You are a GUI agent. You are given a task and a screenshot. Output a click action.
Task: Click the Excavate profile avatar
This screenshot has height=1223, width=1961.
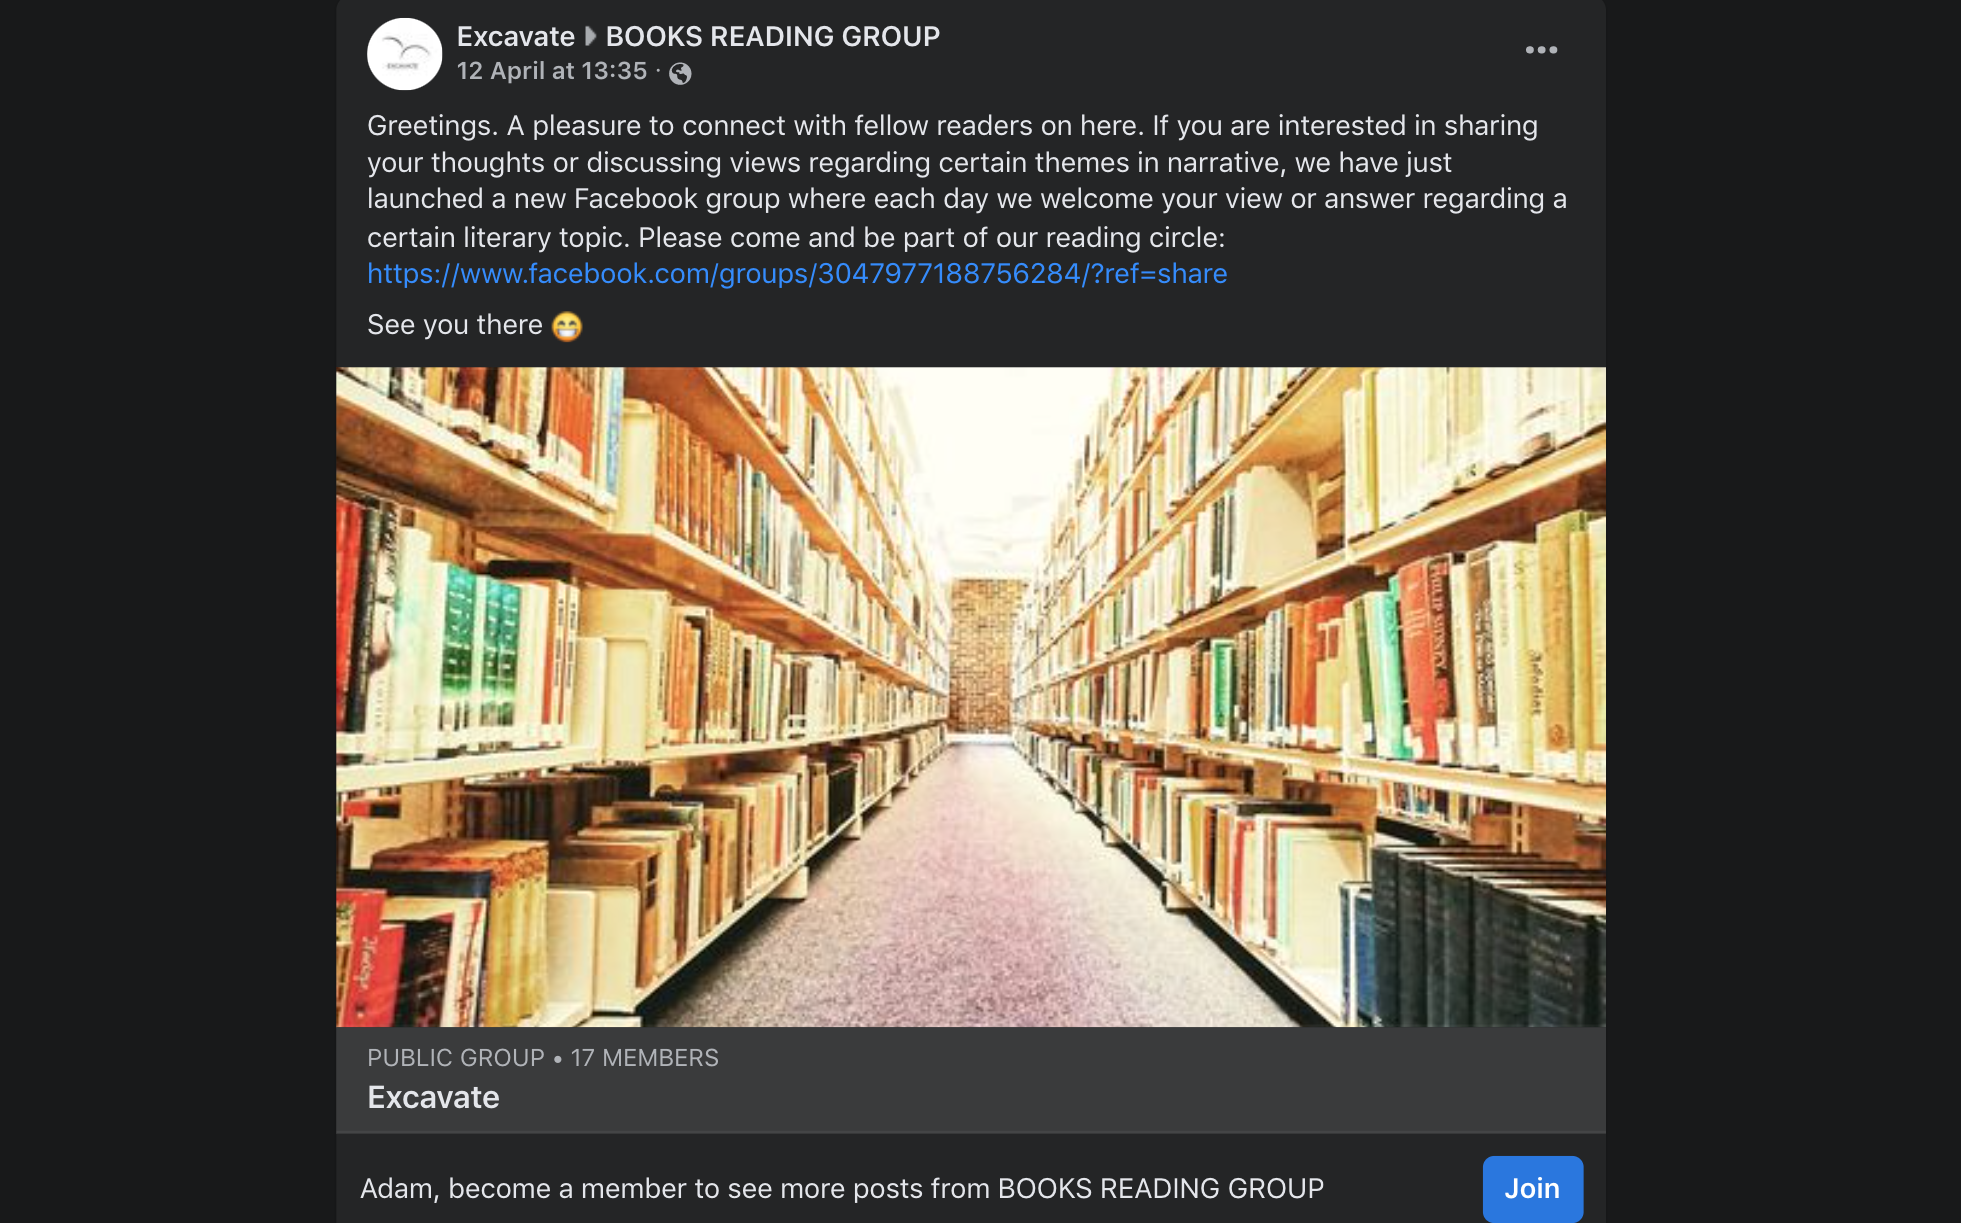405,54
